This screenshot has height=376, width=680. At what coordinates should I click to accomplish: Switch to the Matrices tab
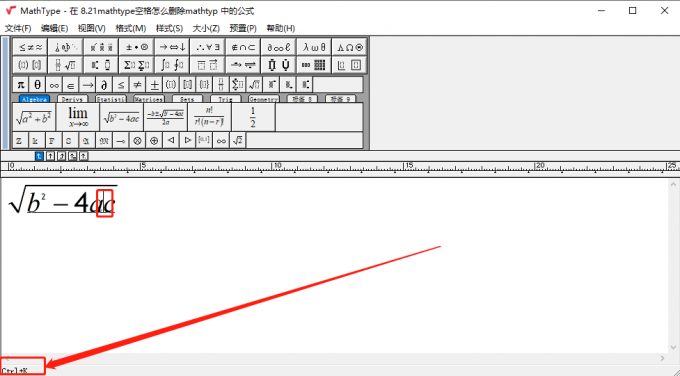149,99
